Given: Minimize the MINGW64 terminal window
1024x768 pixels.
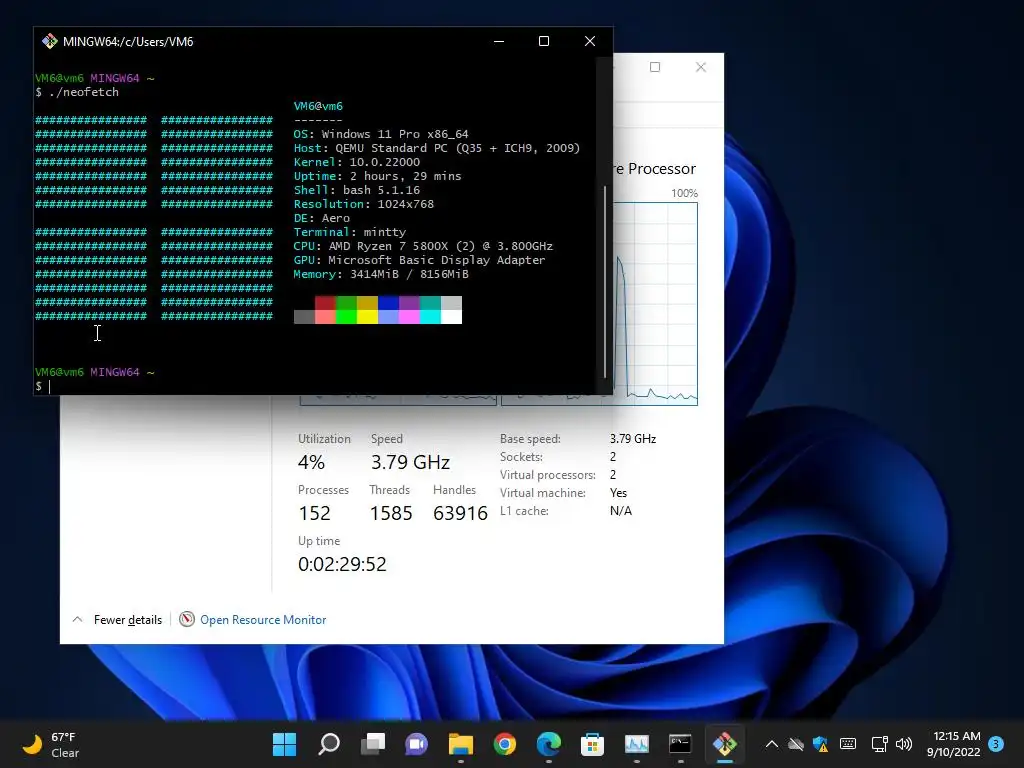Looking at the screenshot, I should 499,41.
